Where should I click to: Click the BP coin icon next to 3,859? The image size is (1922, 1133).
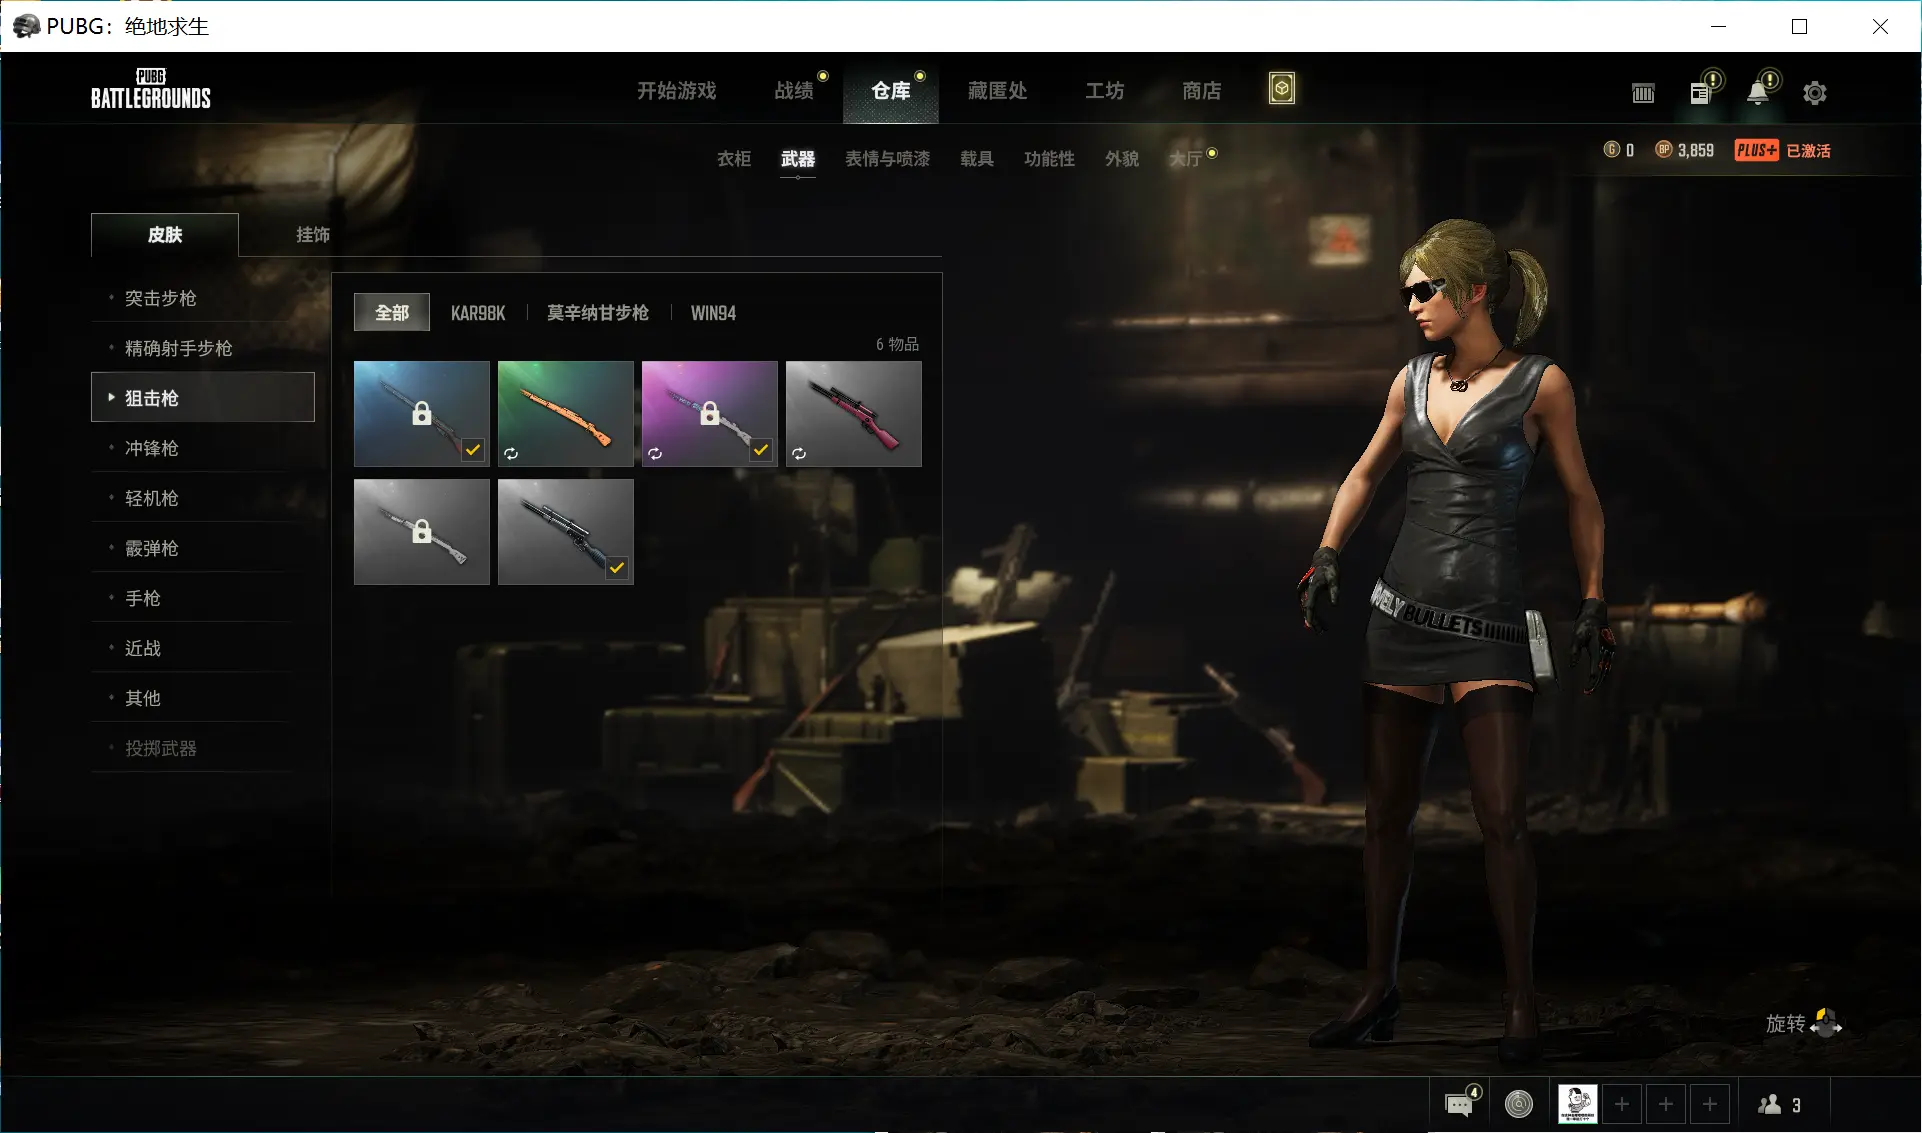point(1664,150)
